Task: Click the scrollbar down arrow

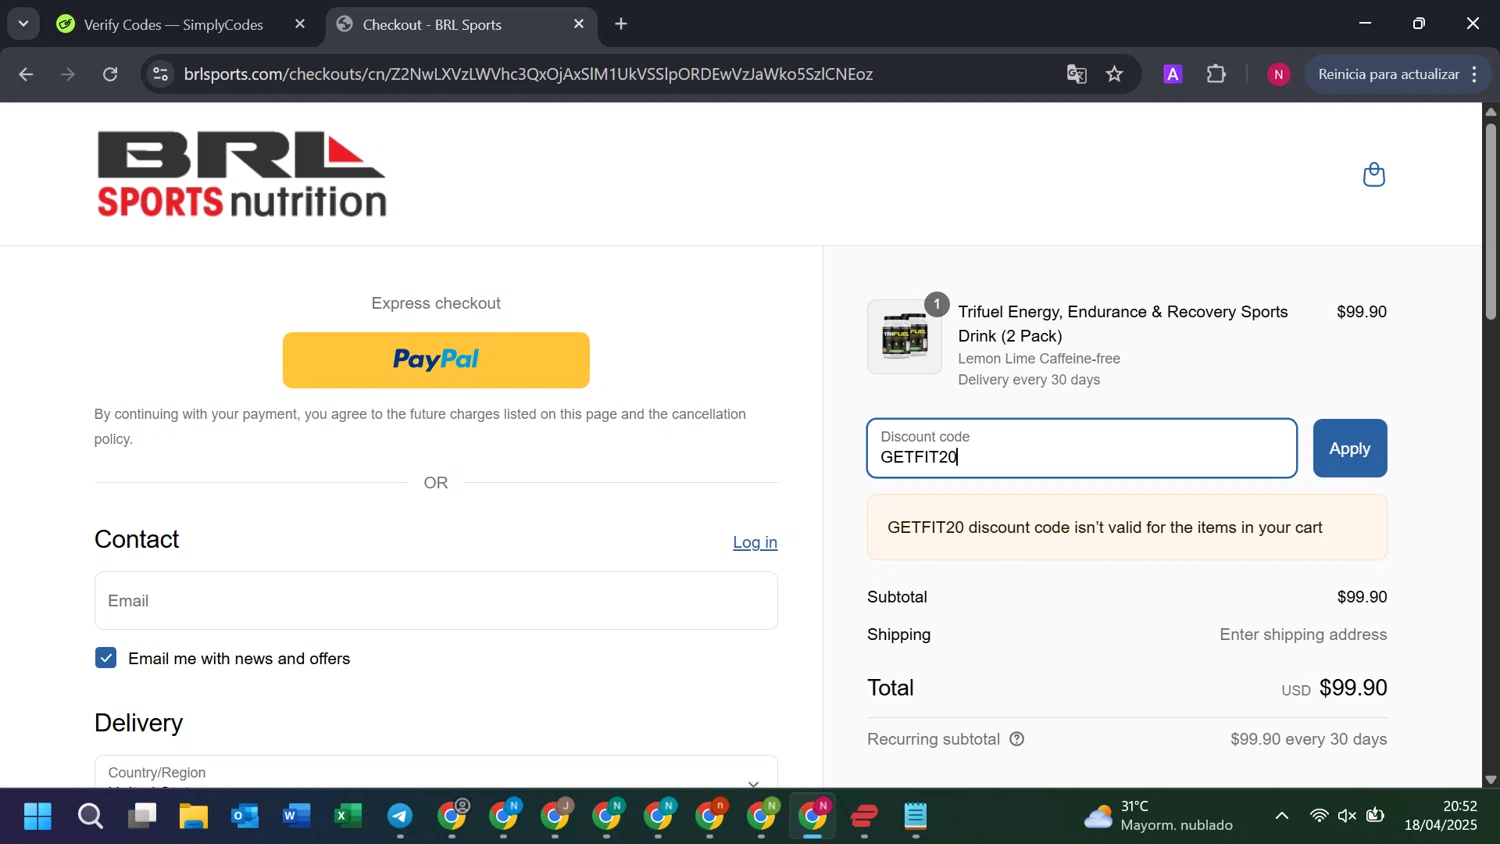Action: tap(1491, 779)
